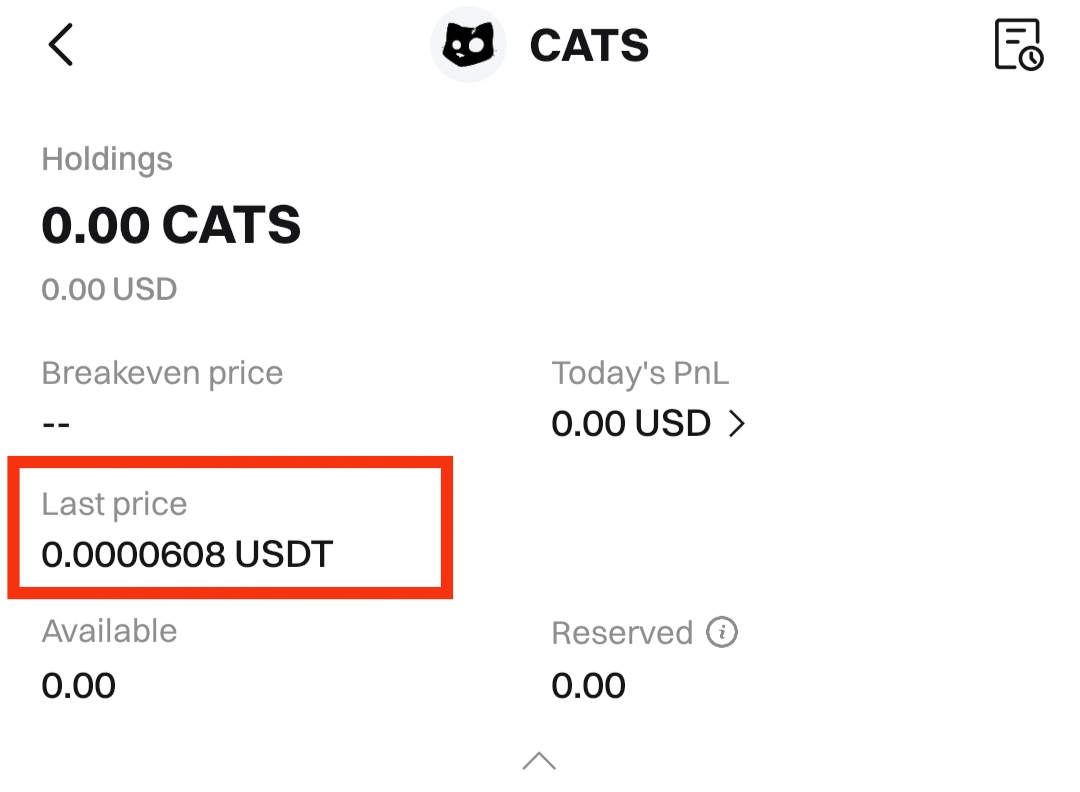This screenshot has width=1080, height=792.
Task: Collapse details with the up chevron
Action: 539,761
